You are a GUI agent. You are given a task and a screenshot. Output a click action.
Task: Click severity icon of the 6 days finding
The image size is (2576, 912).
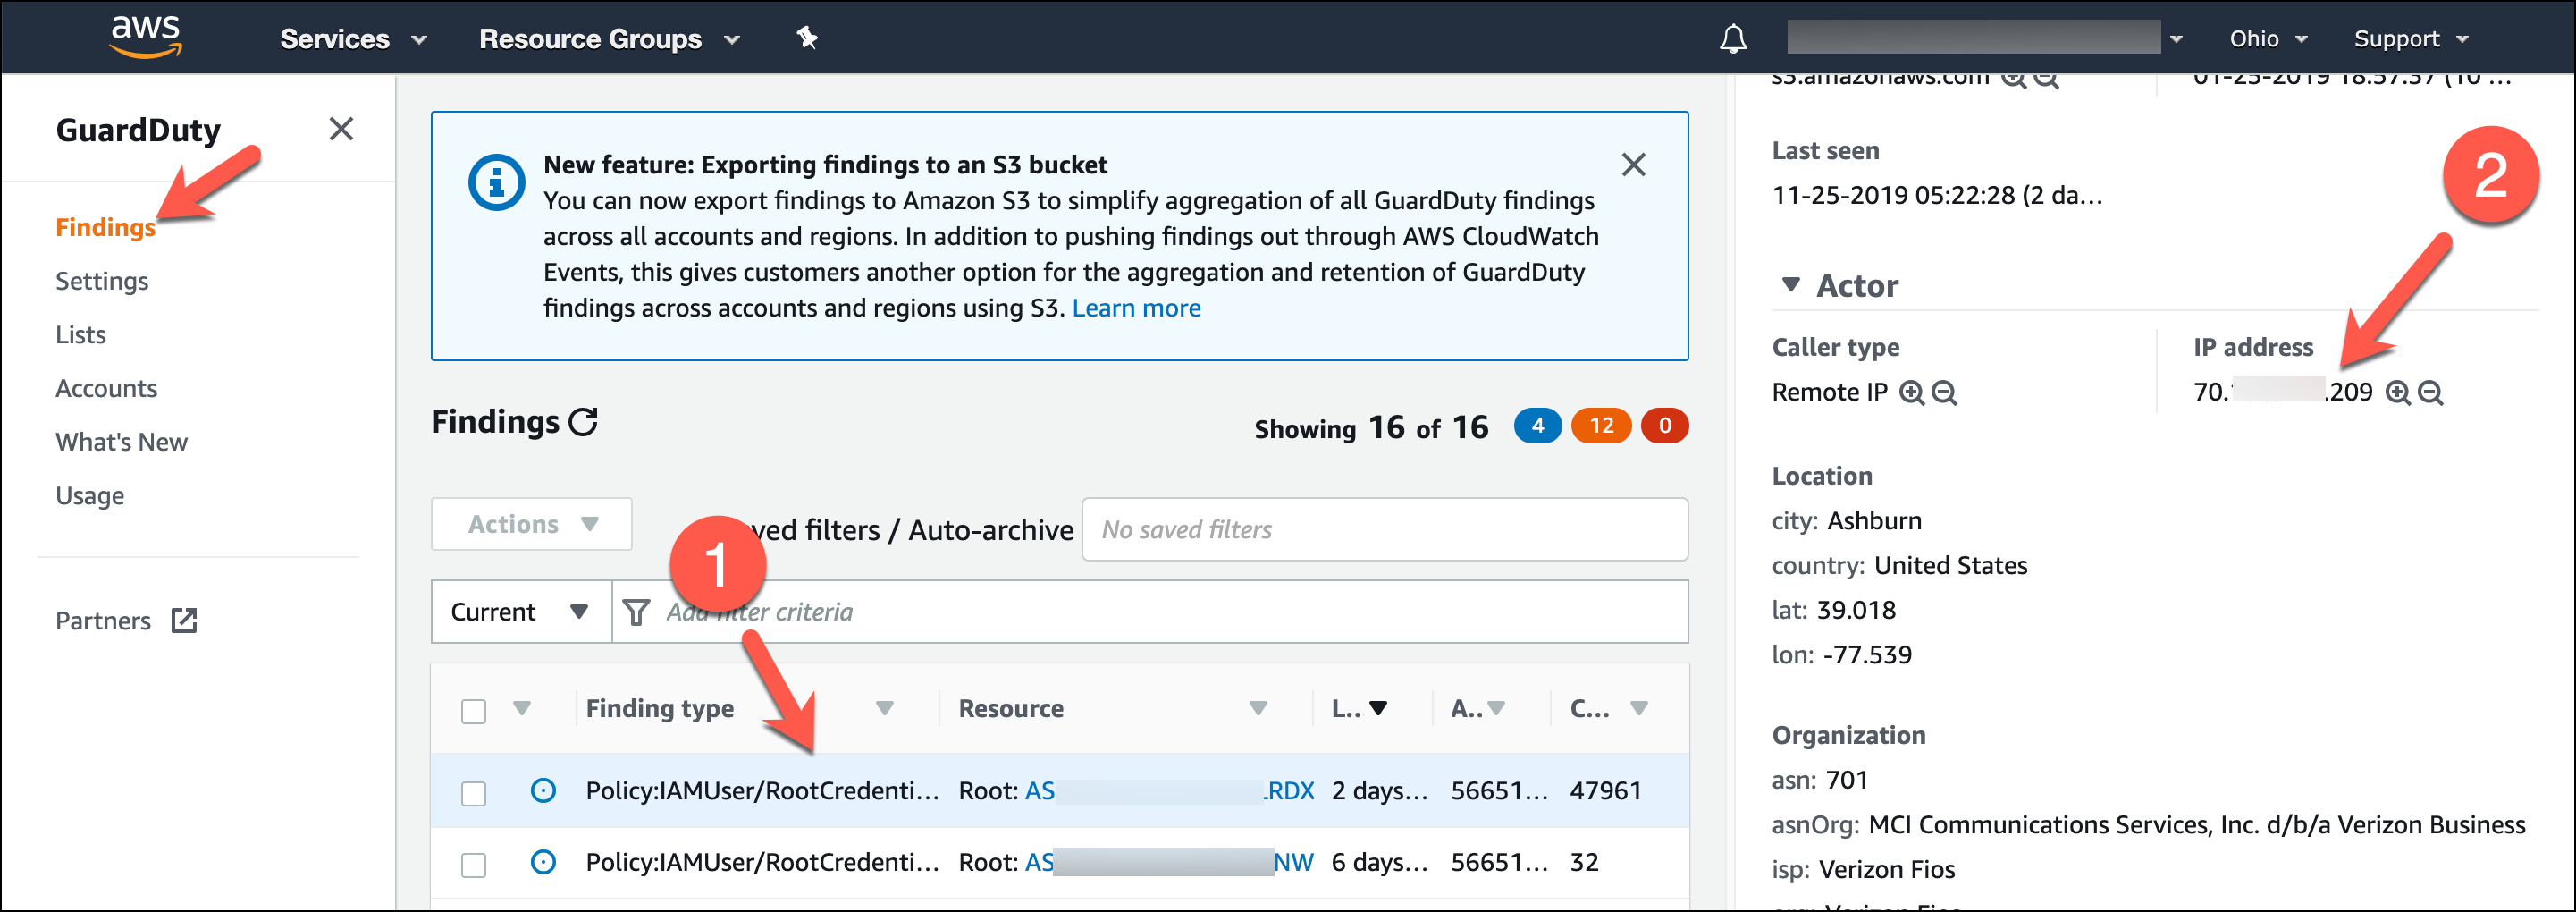tap(543, 862)
